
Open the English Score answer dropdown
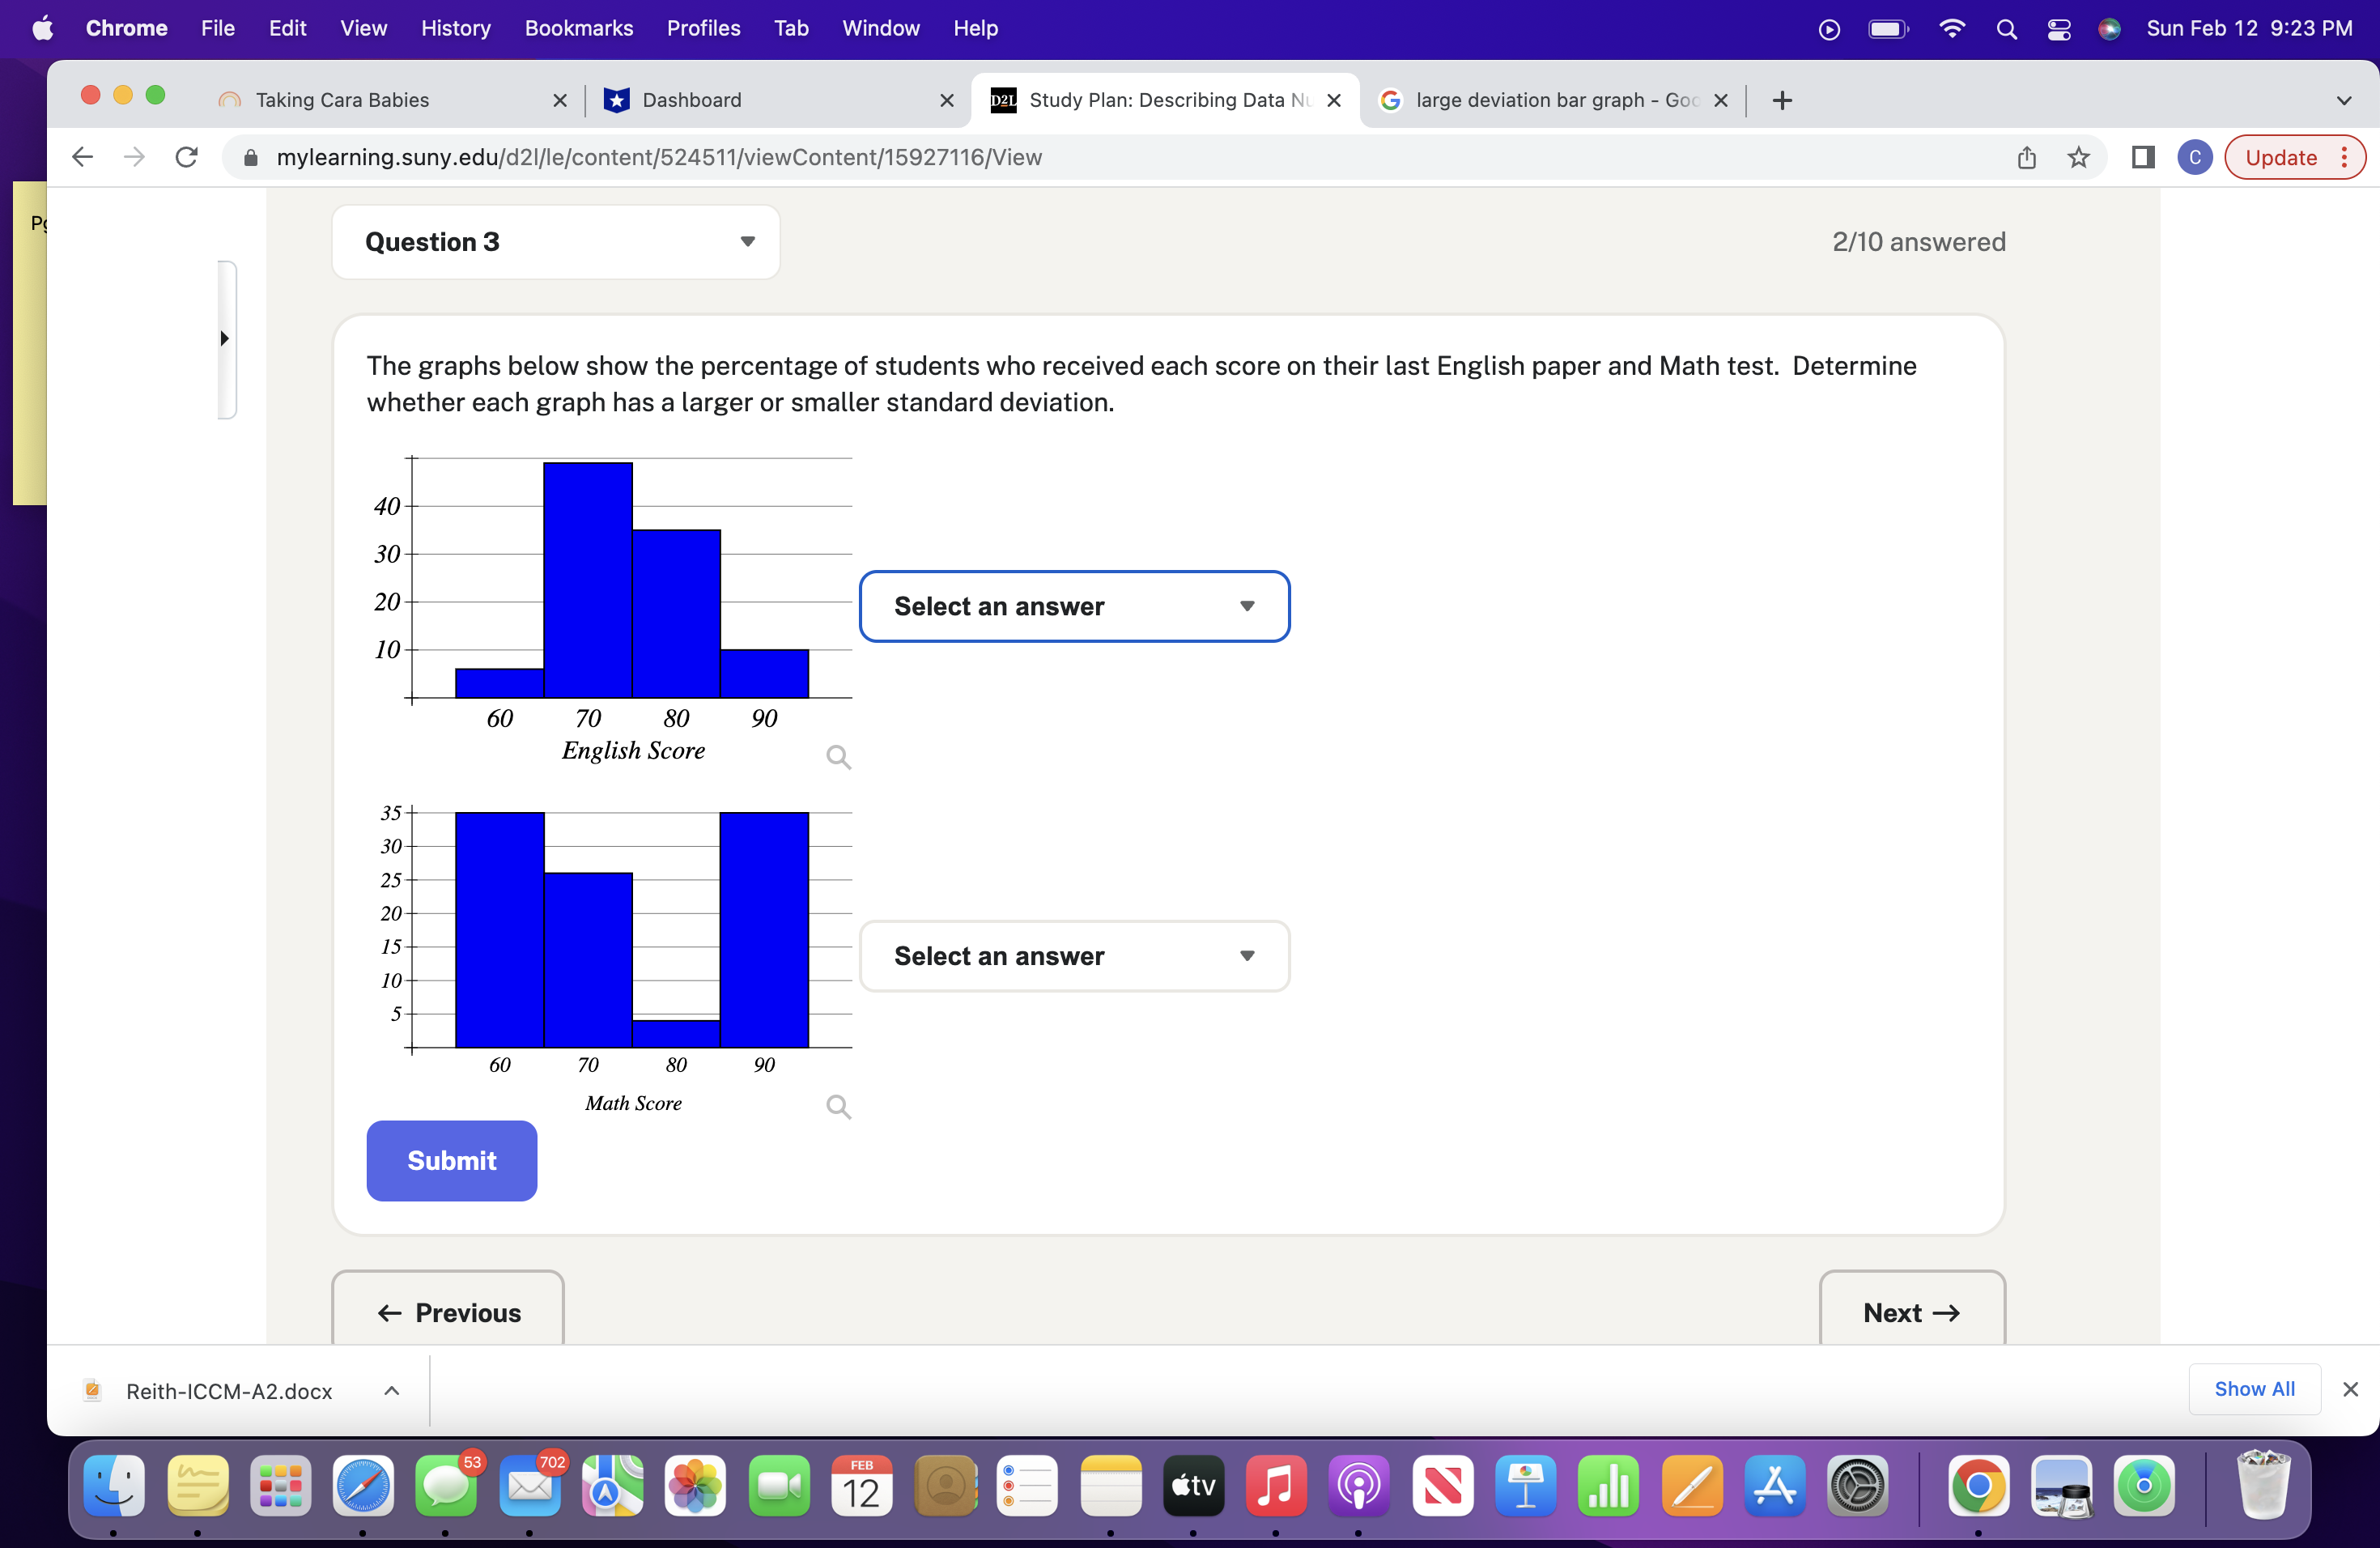(1074, 606)
